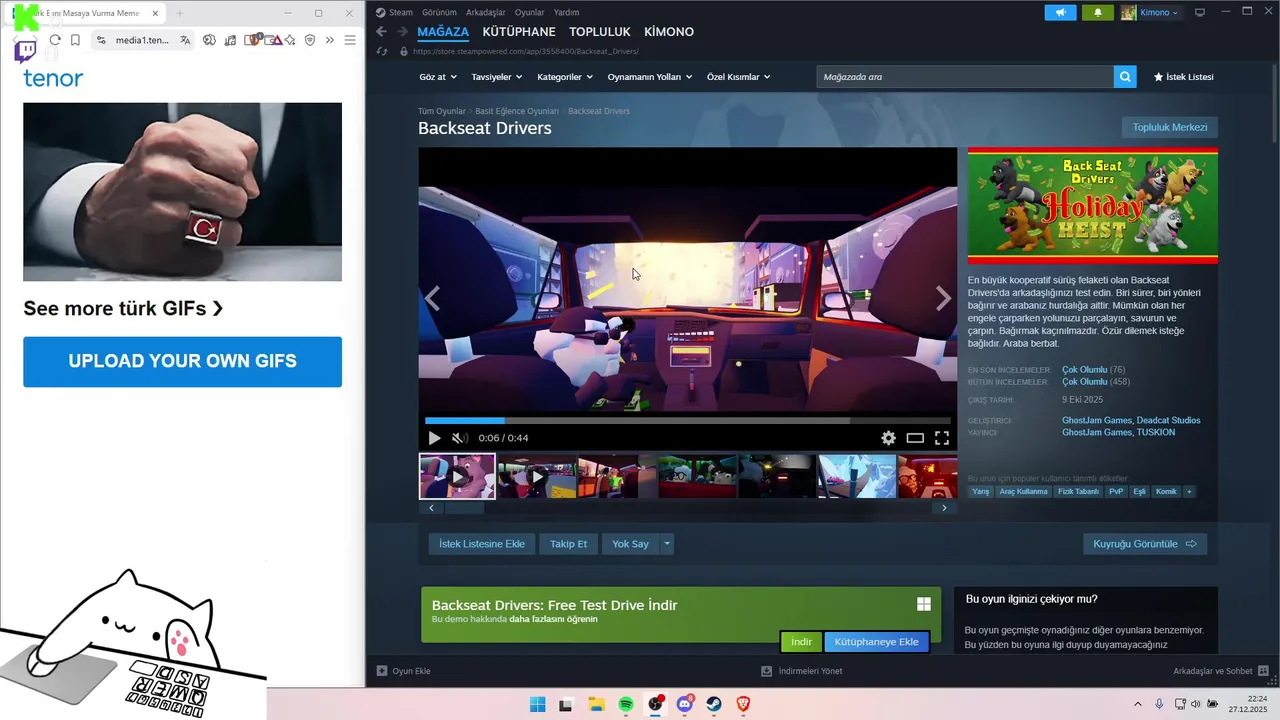The width and height of the screenshot is (1280, 720).
Task: Click the trailer progress bar
Action: pyautogui.click(x=688, y=421)
